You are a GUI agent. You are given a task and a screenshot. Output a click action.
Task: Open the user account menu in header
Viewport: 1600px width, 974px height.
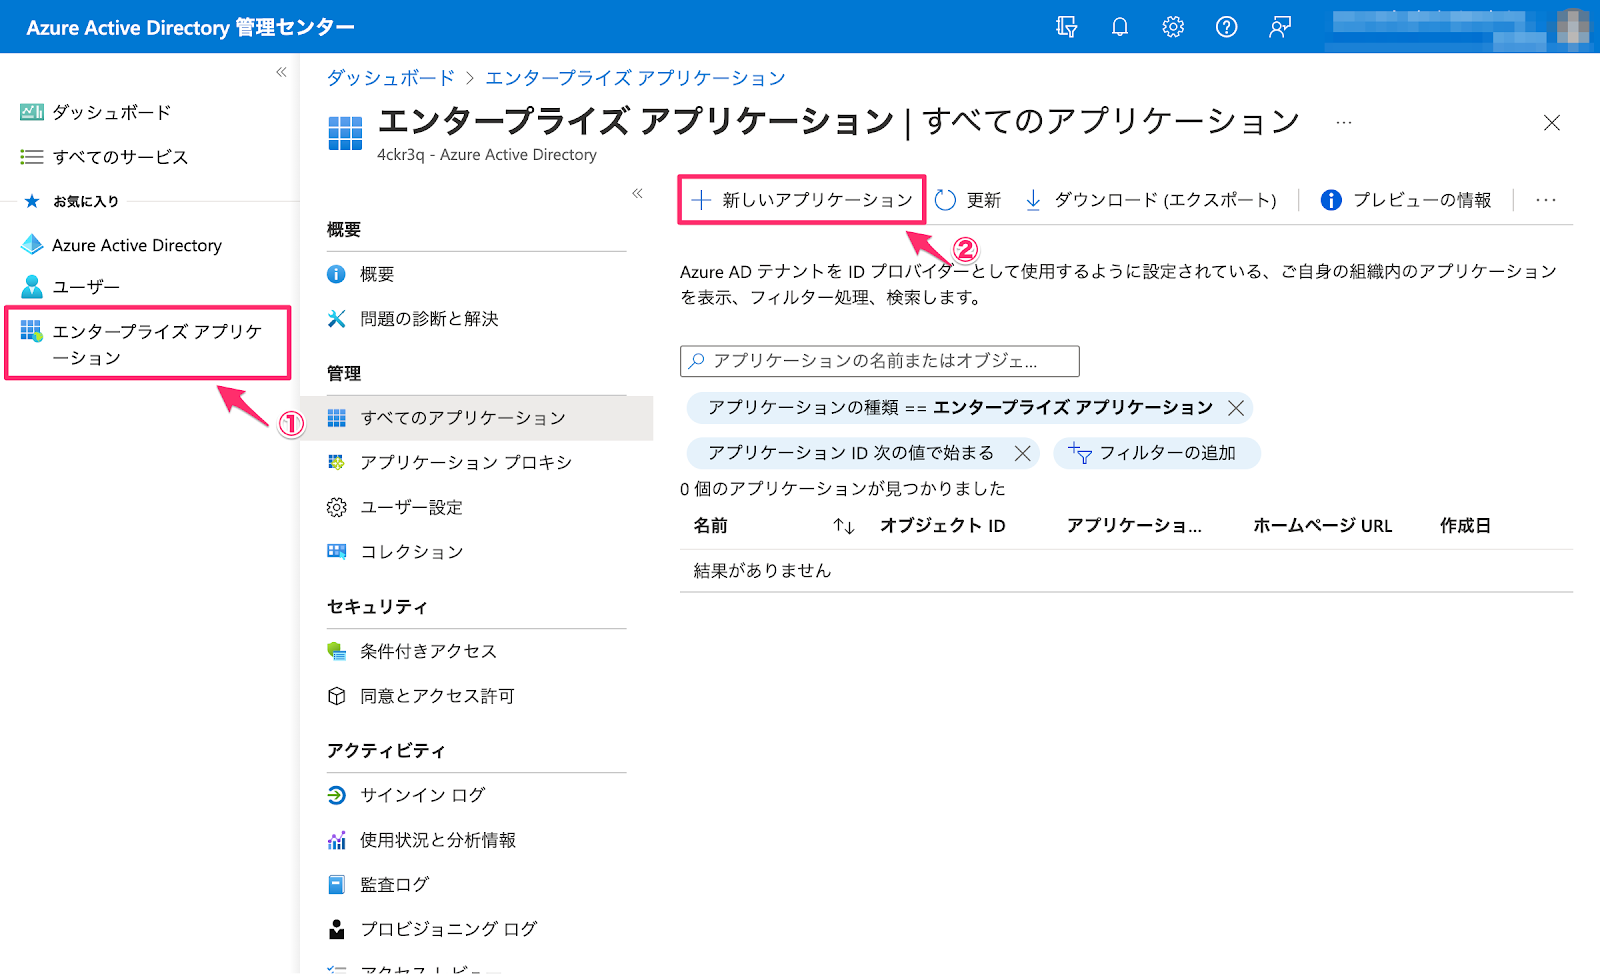(x=1460, y=27)
